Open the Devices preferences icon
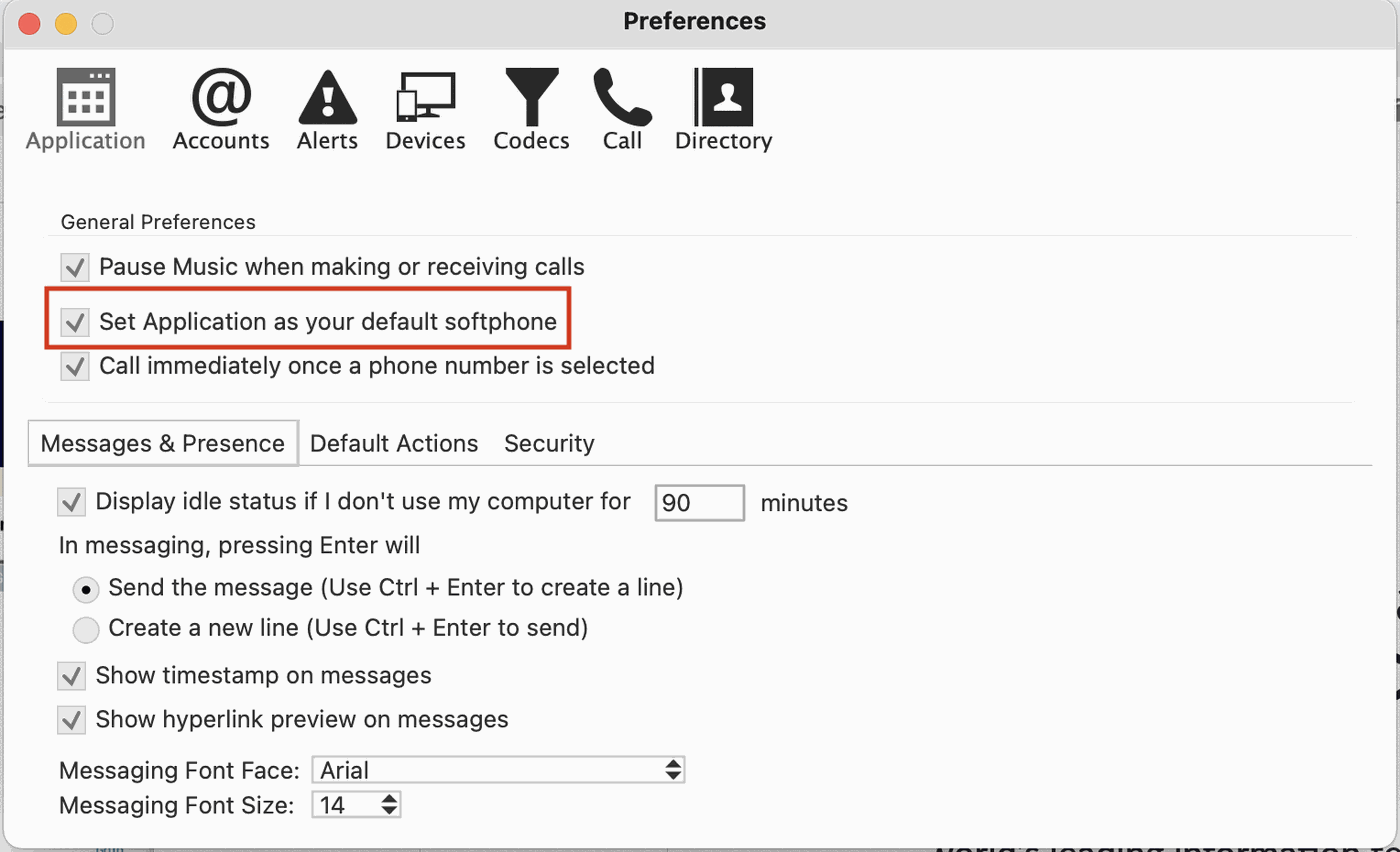This screenshot has height=852, width=1400. 425,109
